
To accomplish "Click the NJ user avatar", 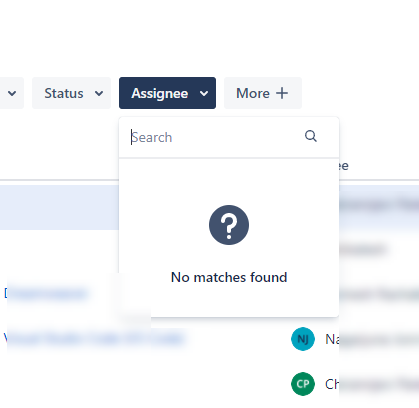I will (303, 339).
